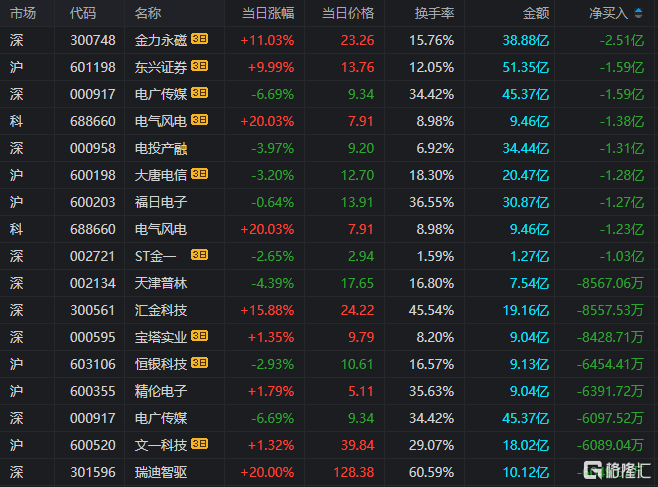The image size is (658, 487).
Task: Click the net buy value -1.23亿
Action: (622, 229)
